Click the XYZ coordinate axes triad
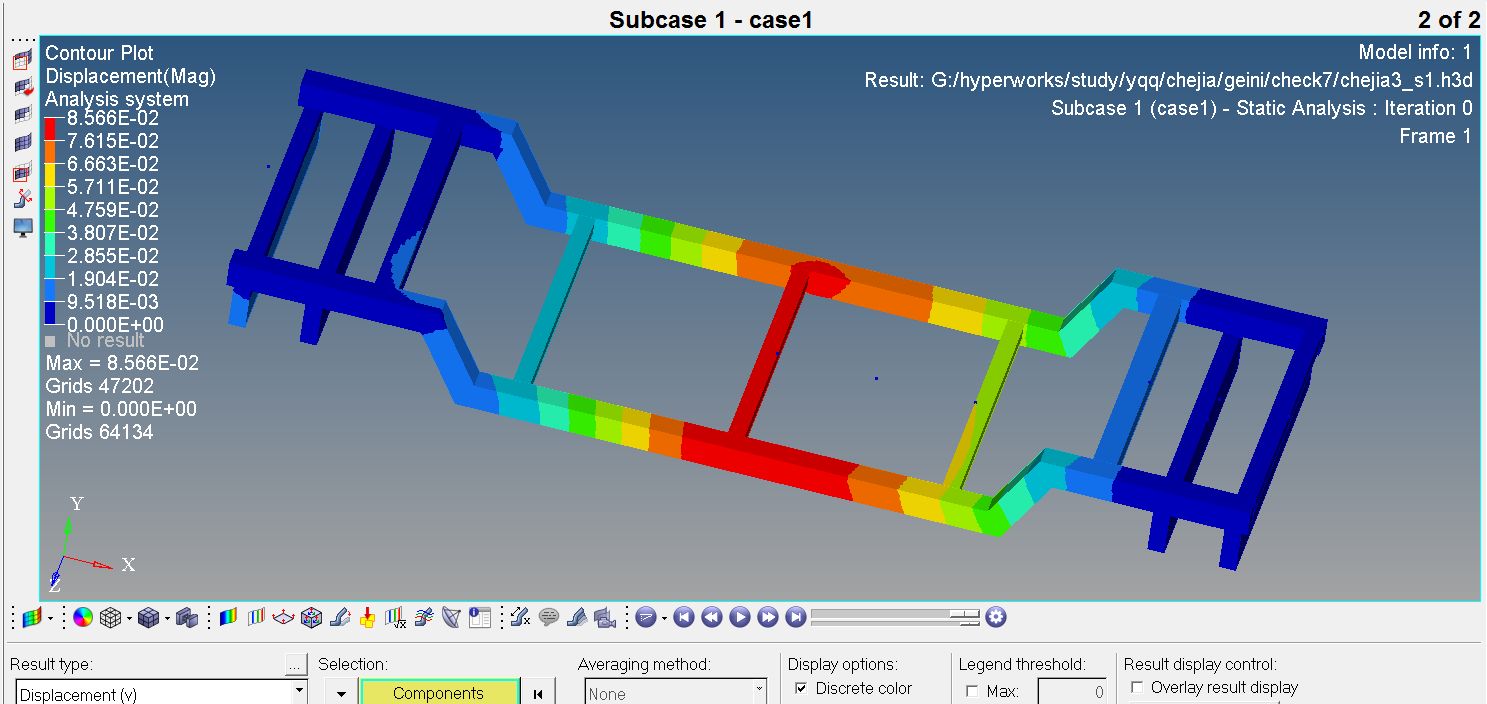The height and width of the screenshot is (704, 1487). tap(90, 544)
